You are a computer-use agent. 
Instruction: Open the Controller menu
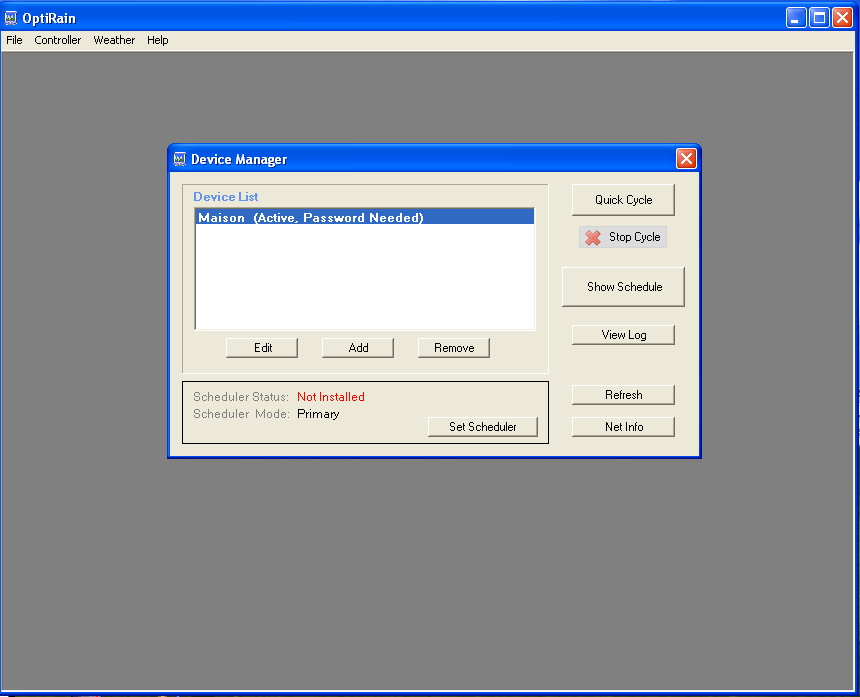coord(58,40)
